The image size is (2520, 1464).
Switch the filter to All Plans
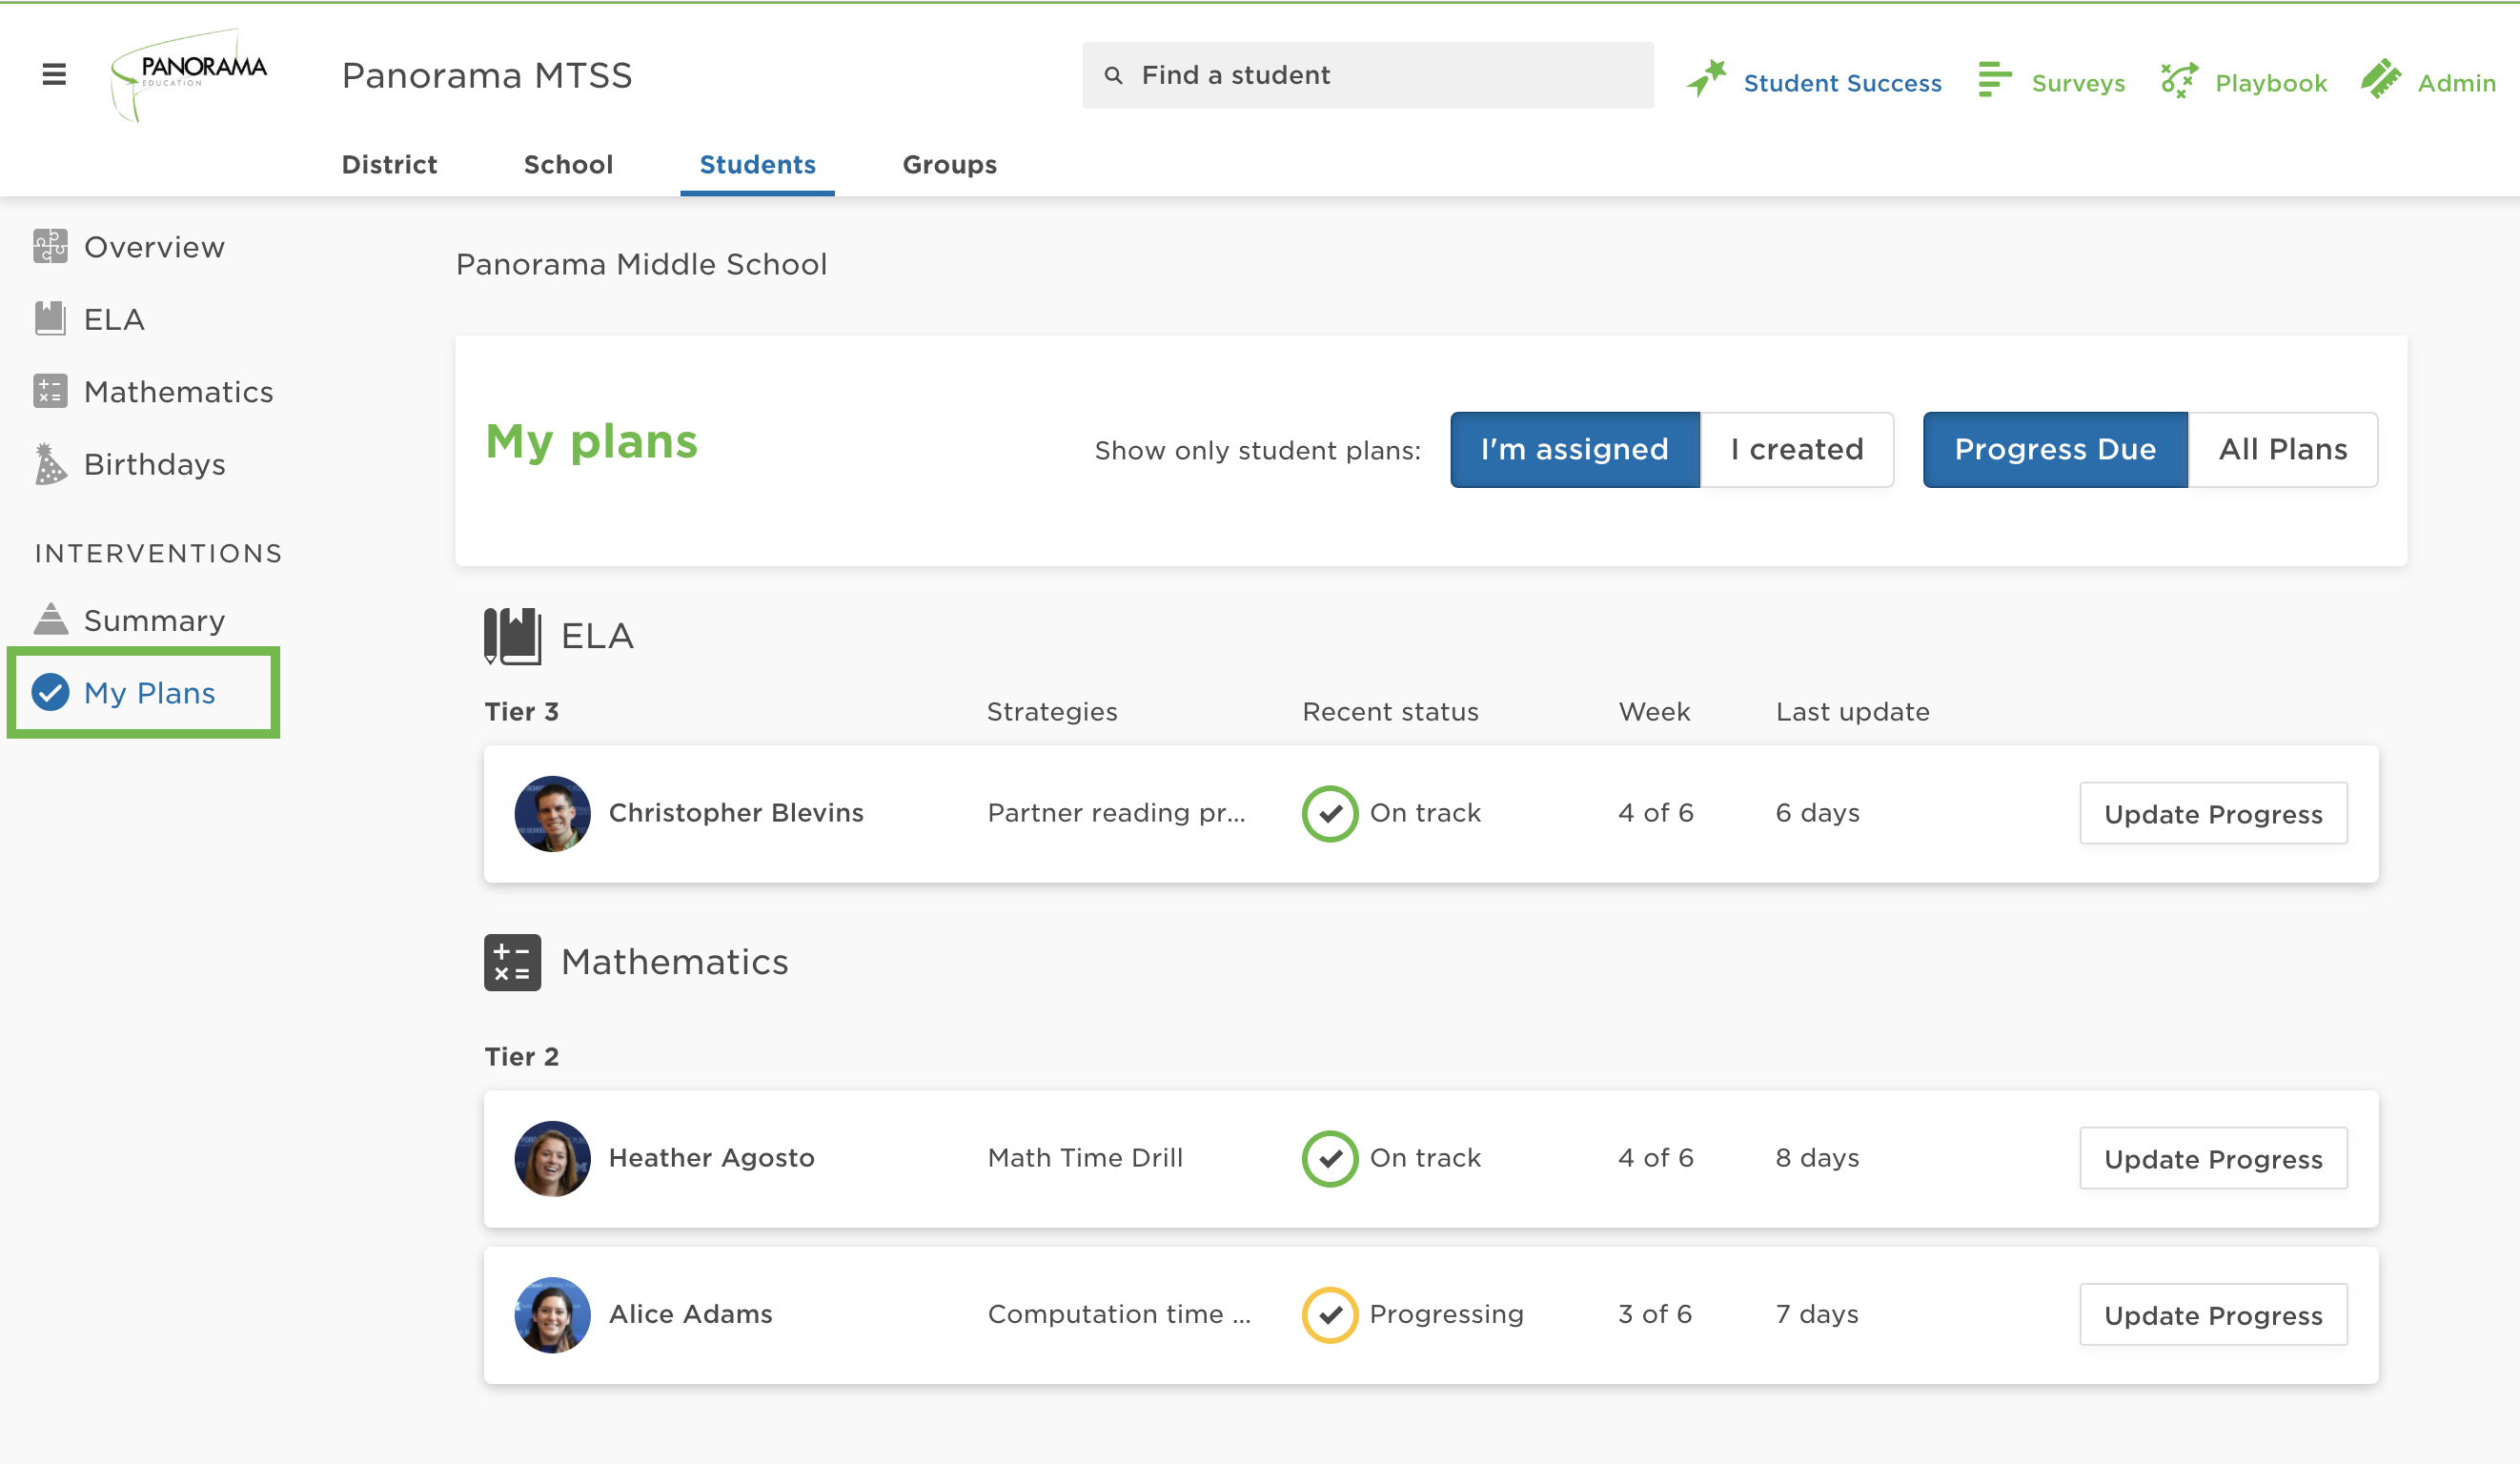point(2282,449)
